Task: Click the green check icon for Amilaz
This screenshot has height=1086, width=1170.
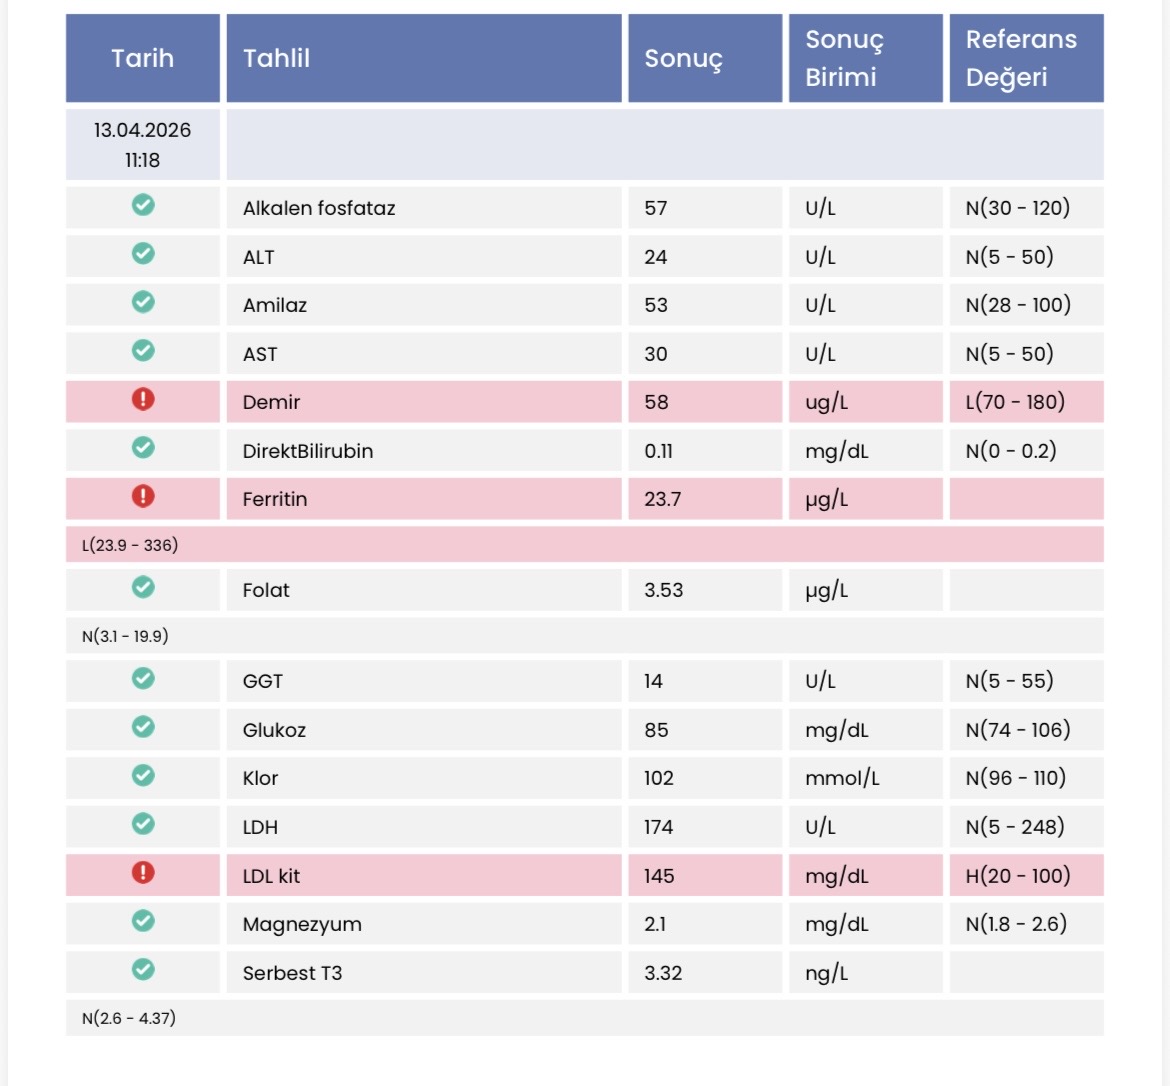Action: (143, 302)
